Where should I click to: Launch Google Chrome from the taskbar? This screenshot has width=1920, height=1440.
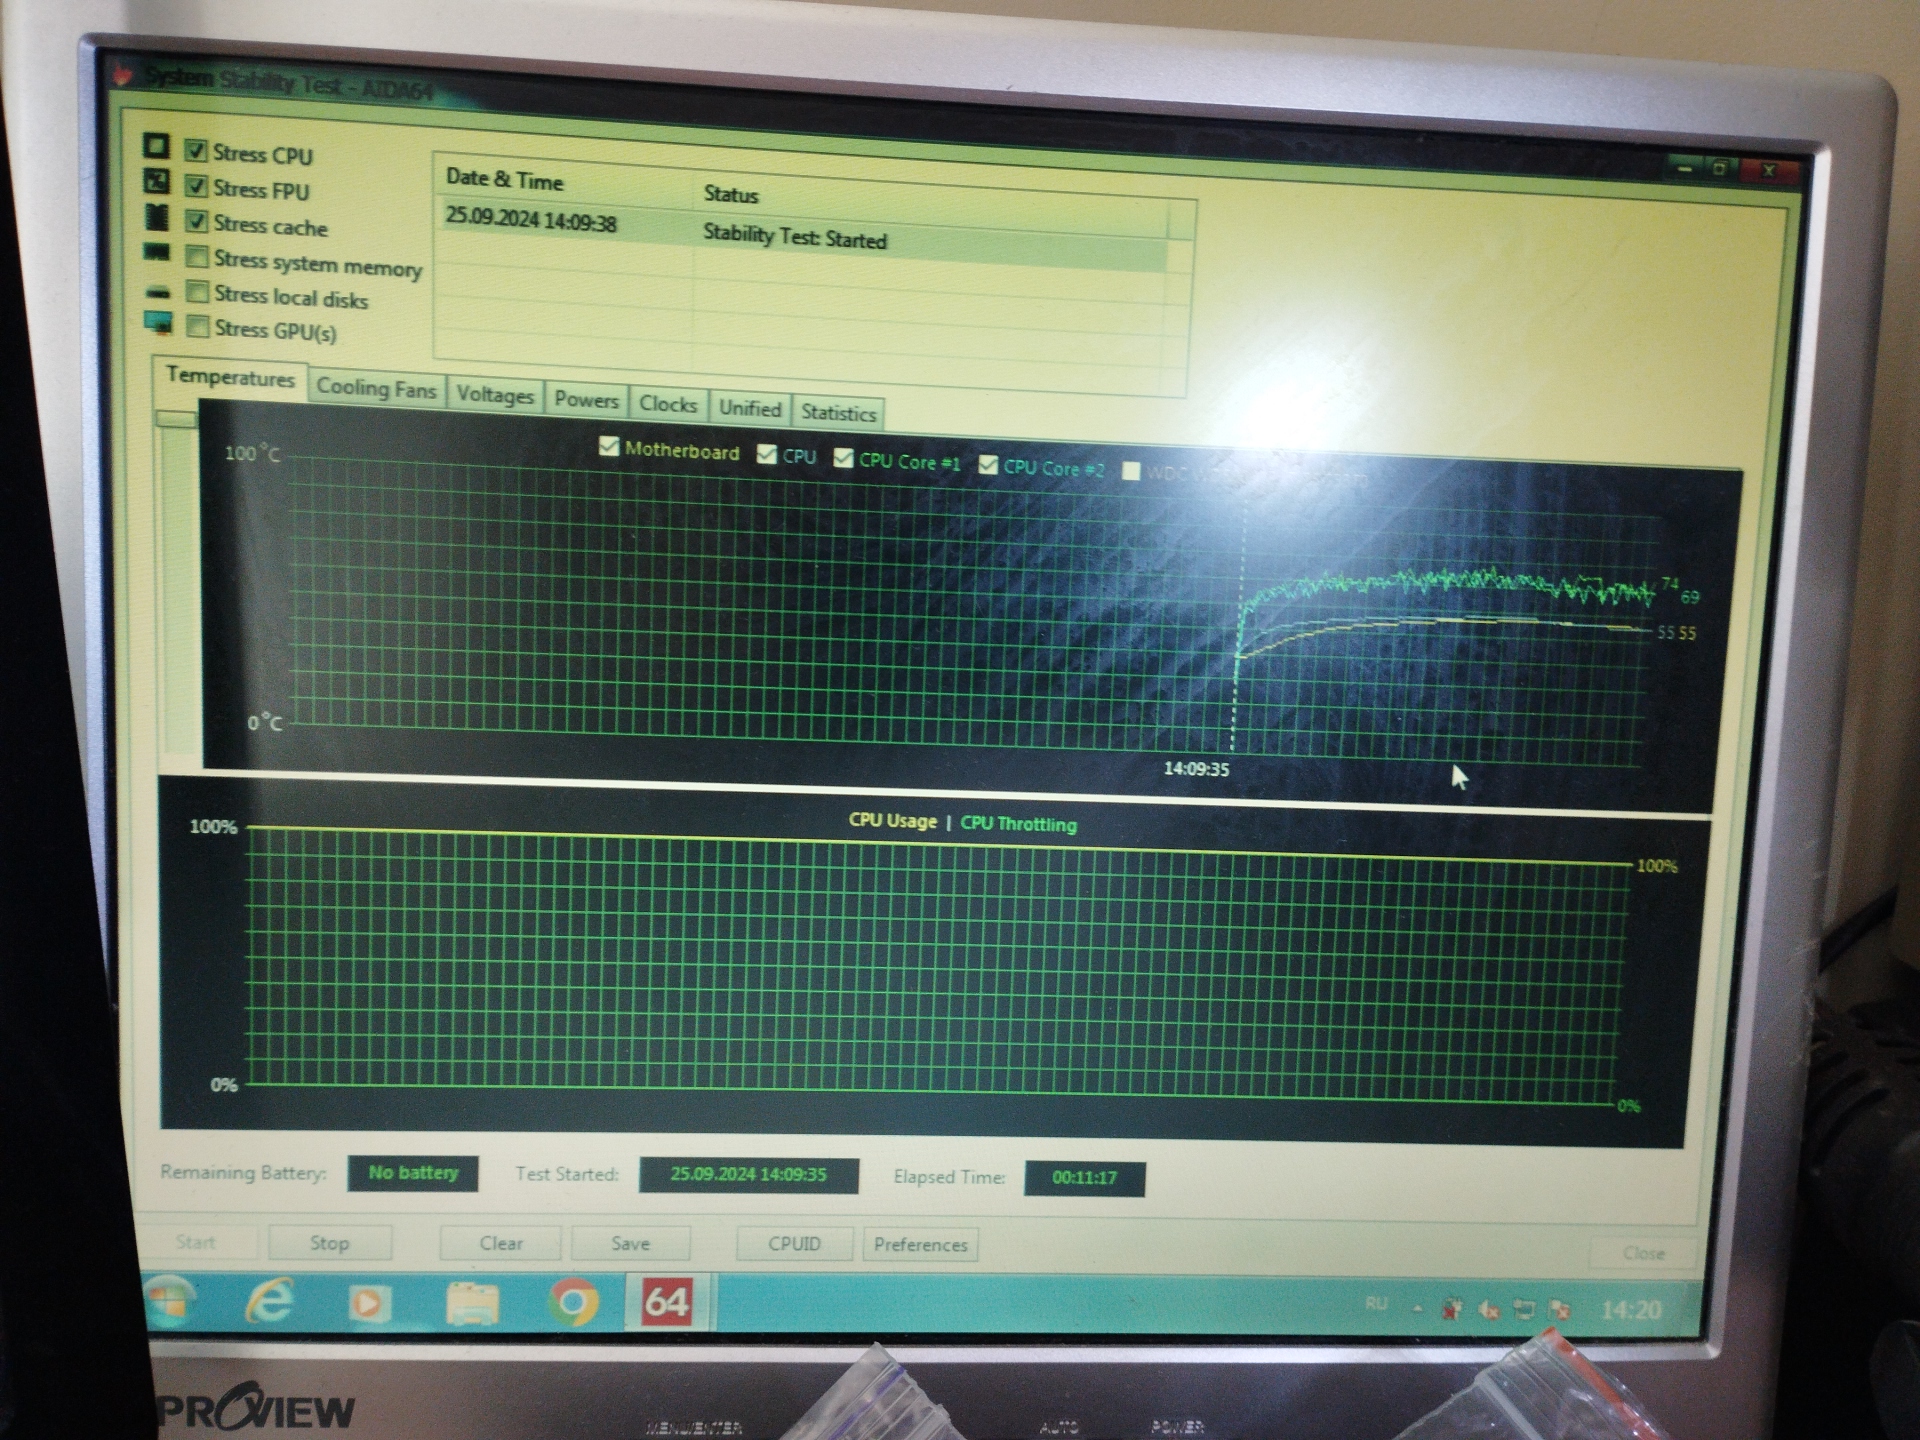(x=573, y=1303)
